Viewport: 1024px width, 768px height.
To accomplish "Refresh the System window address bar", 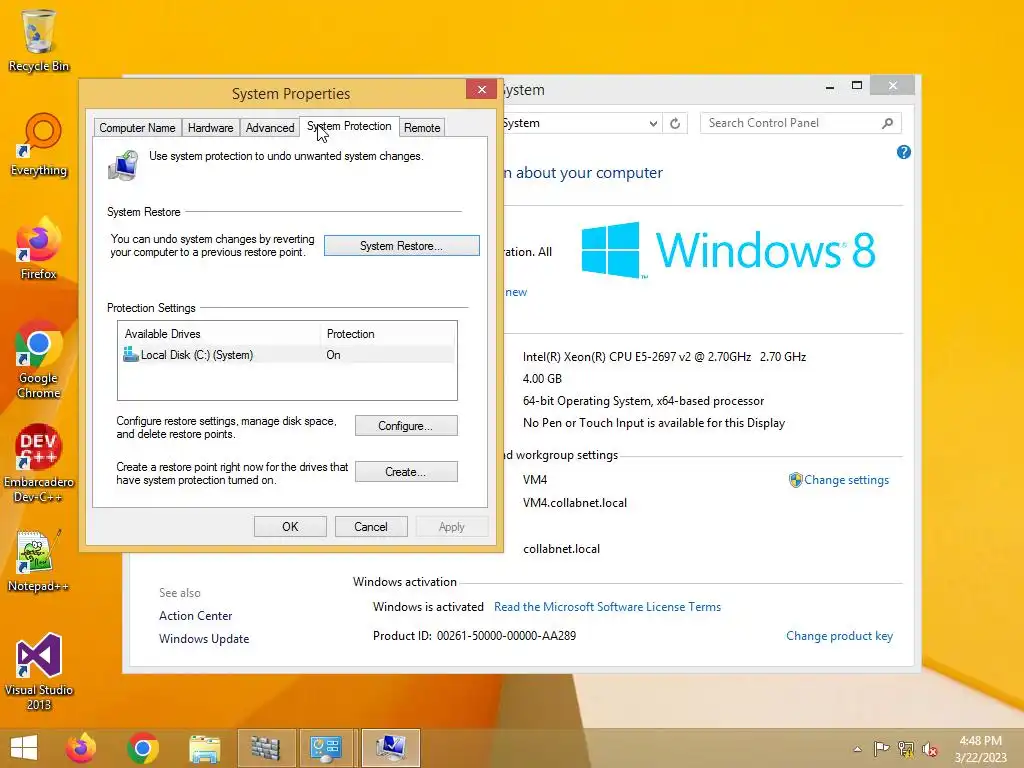I will click(x=675, y=123).
